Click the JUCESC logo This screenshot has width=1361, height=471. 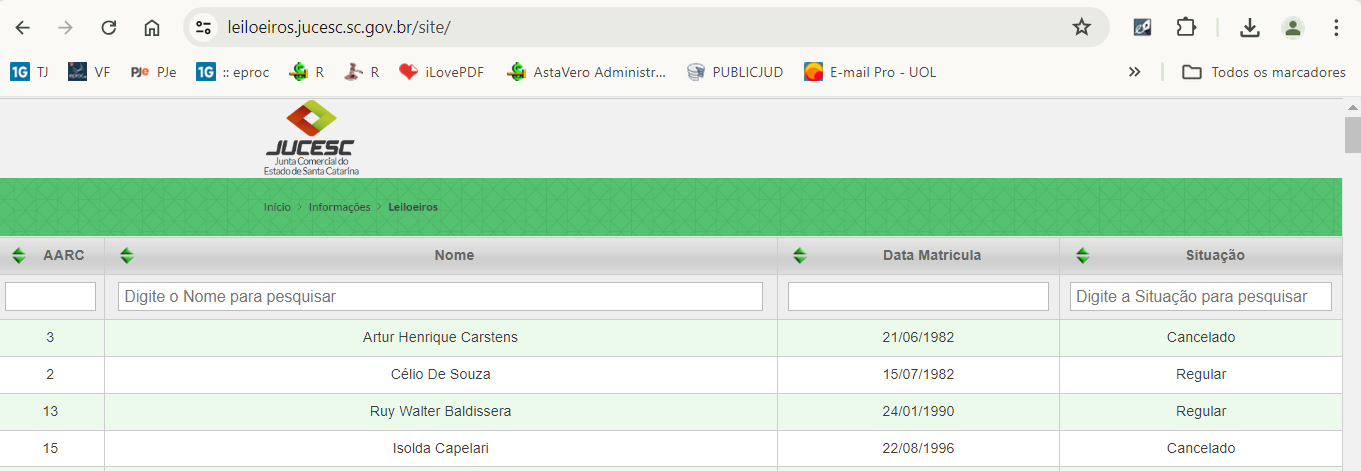[310, 137]
